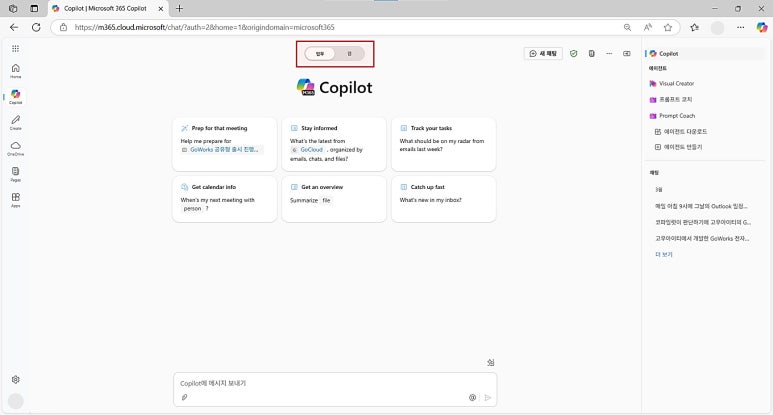Click the 'Prep for that meeting' prompt card

tap(223, 143)
